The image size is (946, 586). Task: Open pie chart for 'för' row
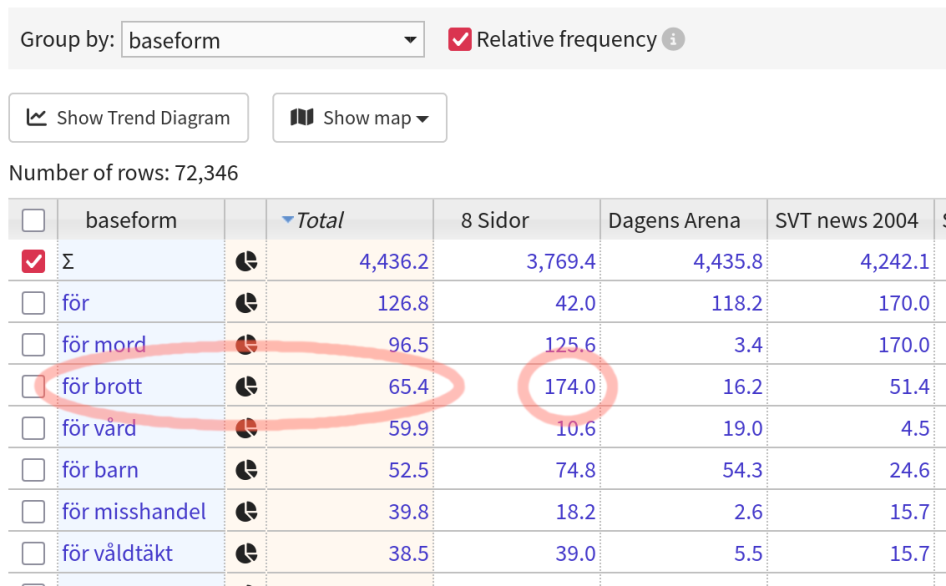tap(246, 303)
